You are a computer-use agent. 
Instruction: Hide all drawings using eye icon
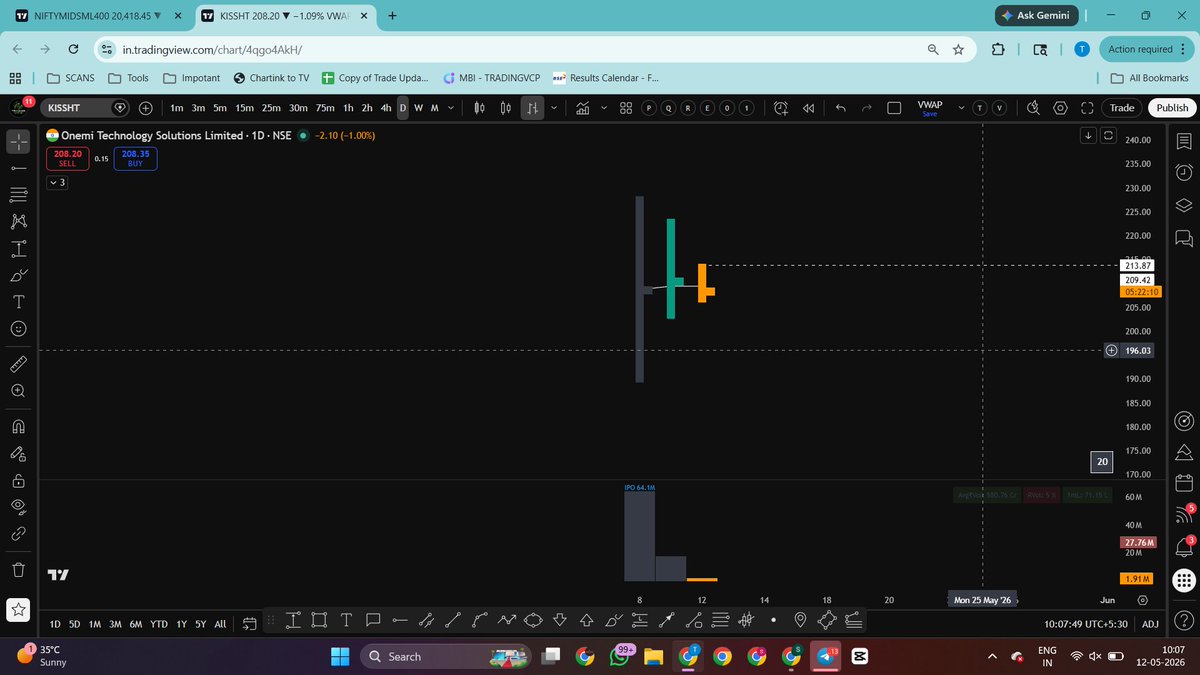coord(18,507)
